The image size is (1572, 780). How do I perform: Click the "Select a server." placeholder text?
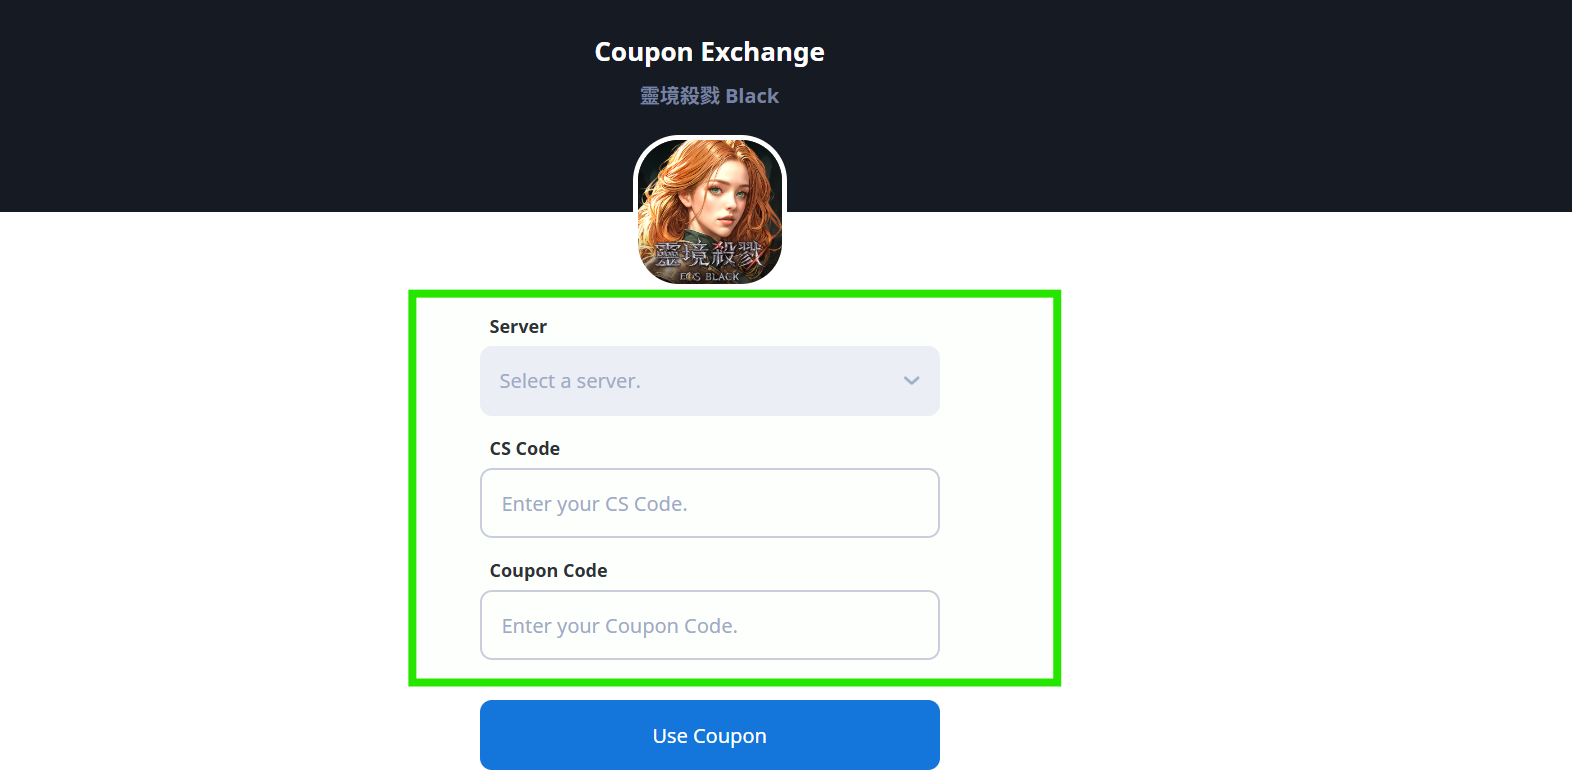(570, 381)
